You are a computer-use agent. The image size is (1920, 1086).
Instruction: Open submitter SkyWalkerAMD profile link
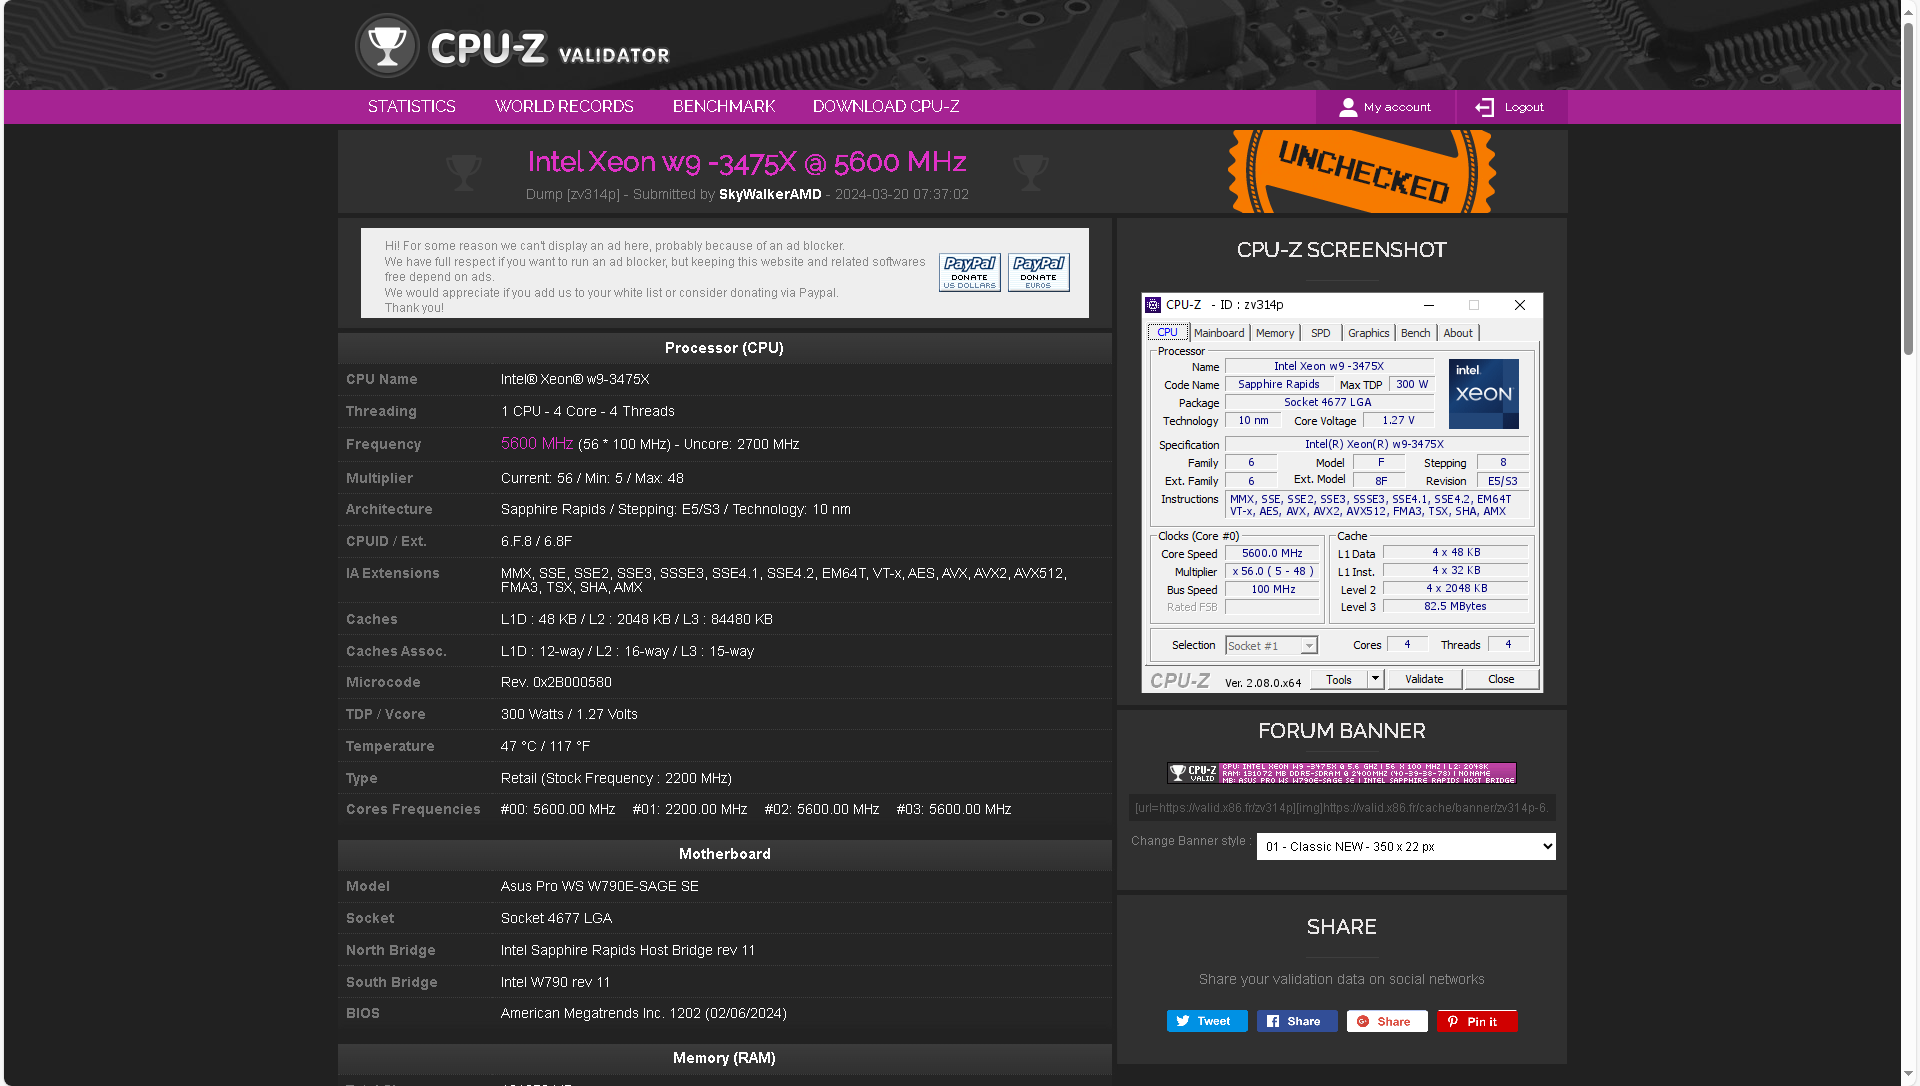[x=770, y=194]
